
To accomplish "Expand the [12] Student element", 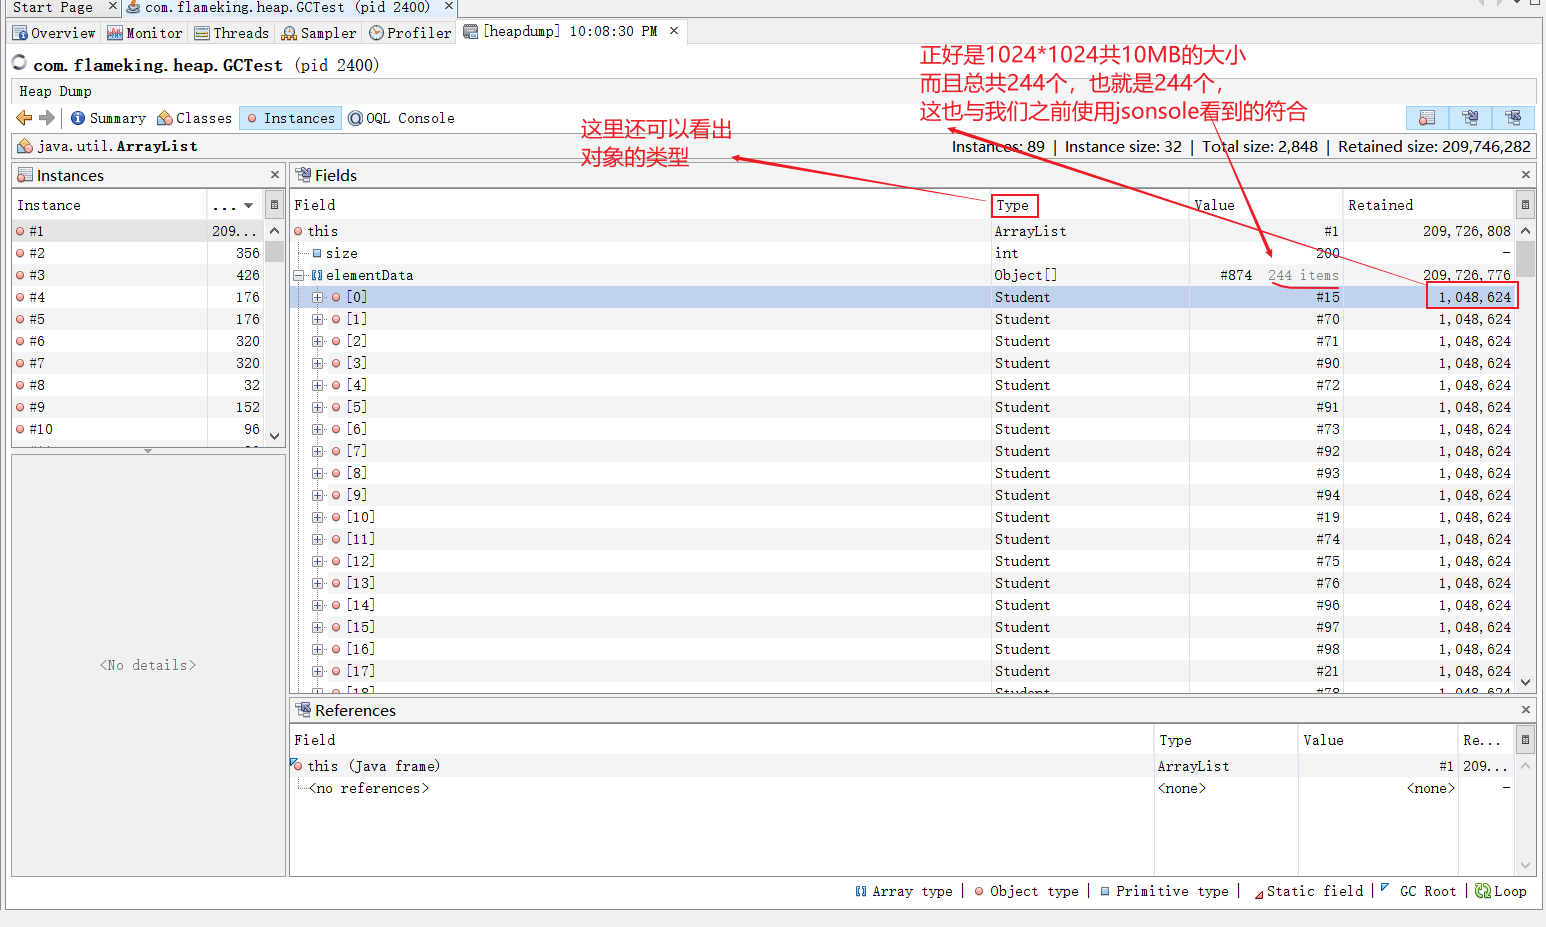I will (317, 561).
